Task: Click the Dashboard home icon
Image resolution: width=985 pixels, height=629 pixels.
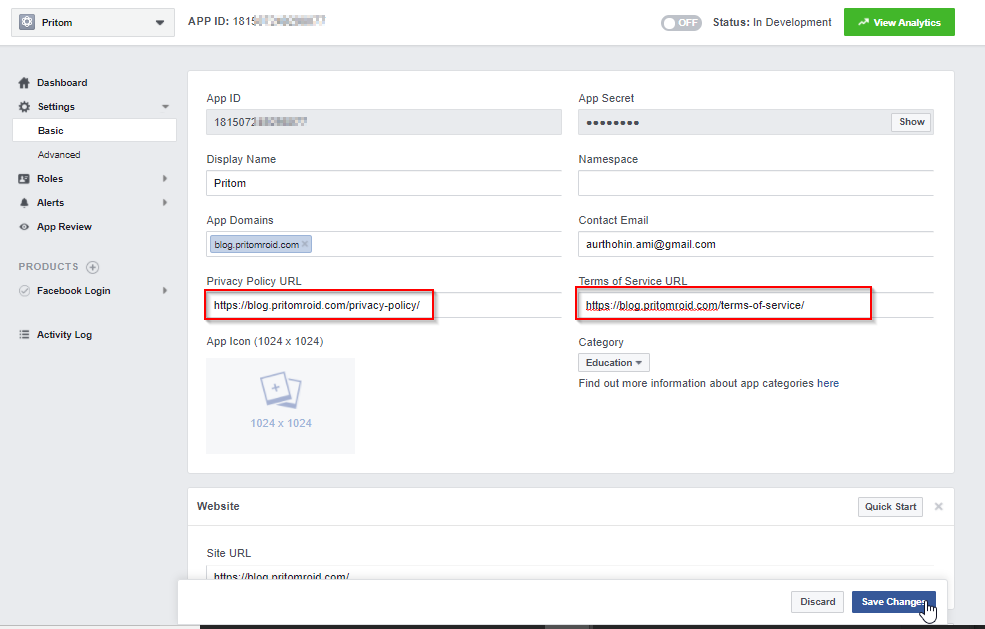Action: coord(24,83)
